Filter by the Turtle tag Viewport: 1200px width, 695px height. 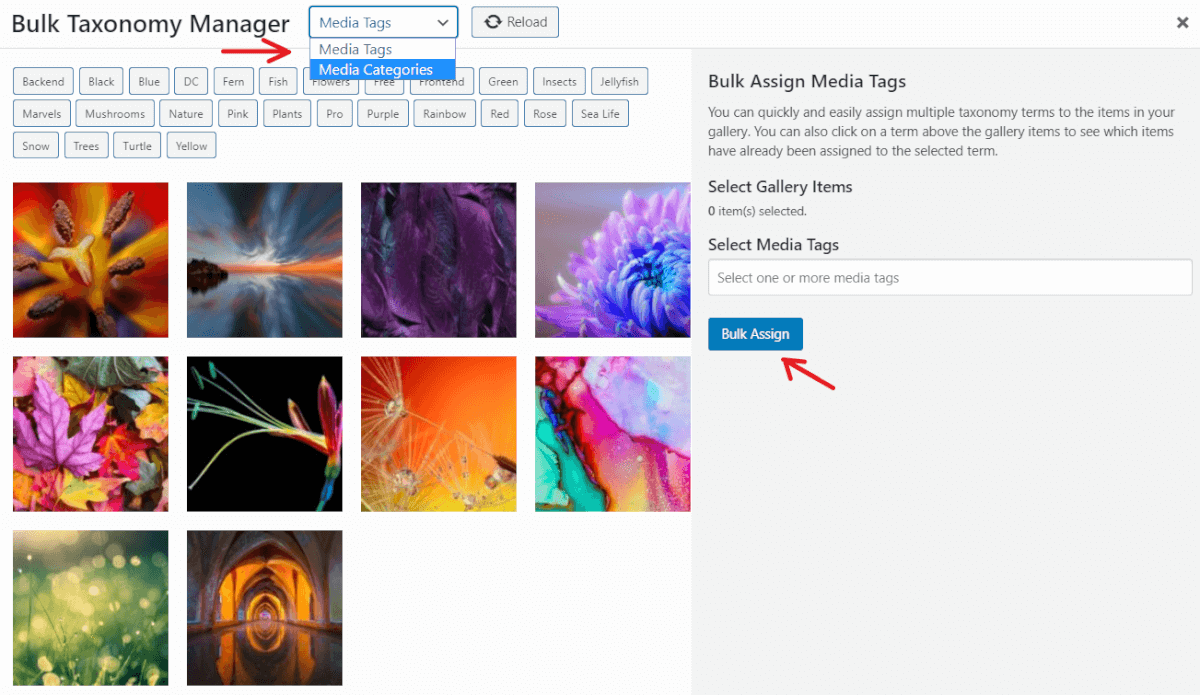click(137, 146)
